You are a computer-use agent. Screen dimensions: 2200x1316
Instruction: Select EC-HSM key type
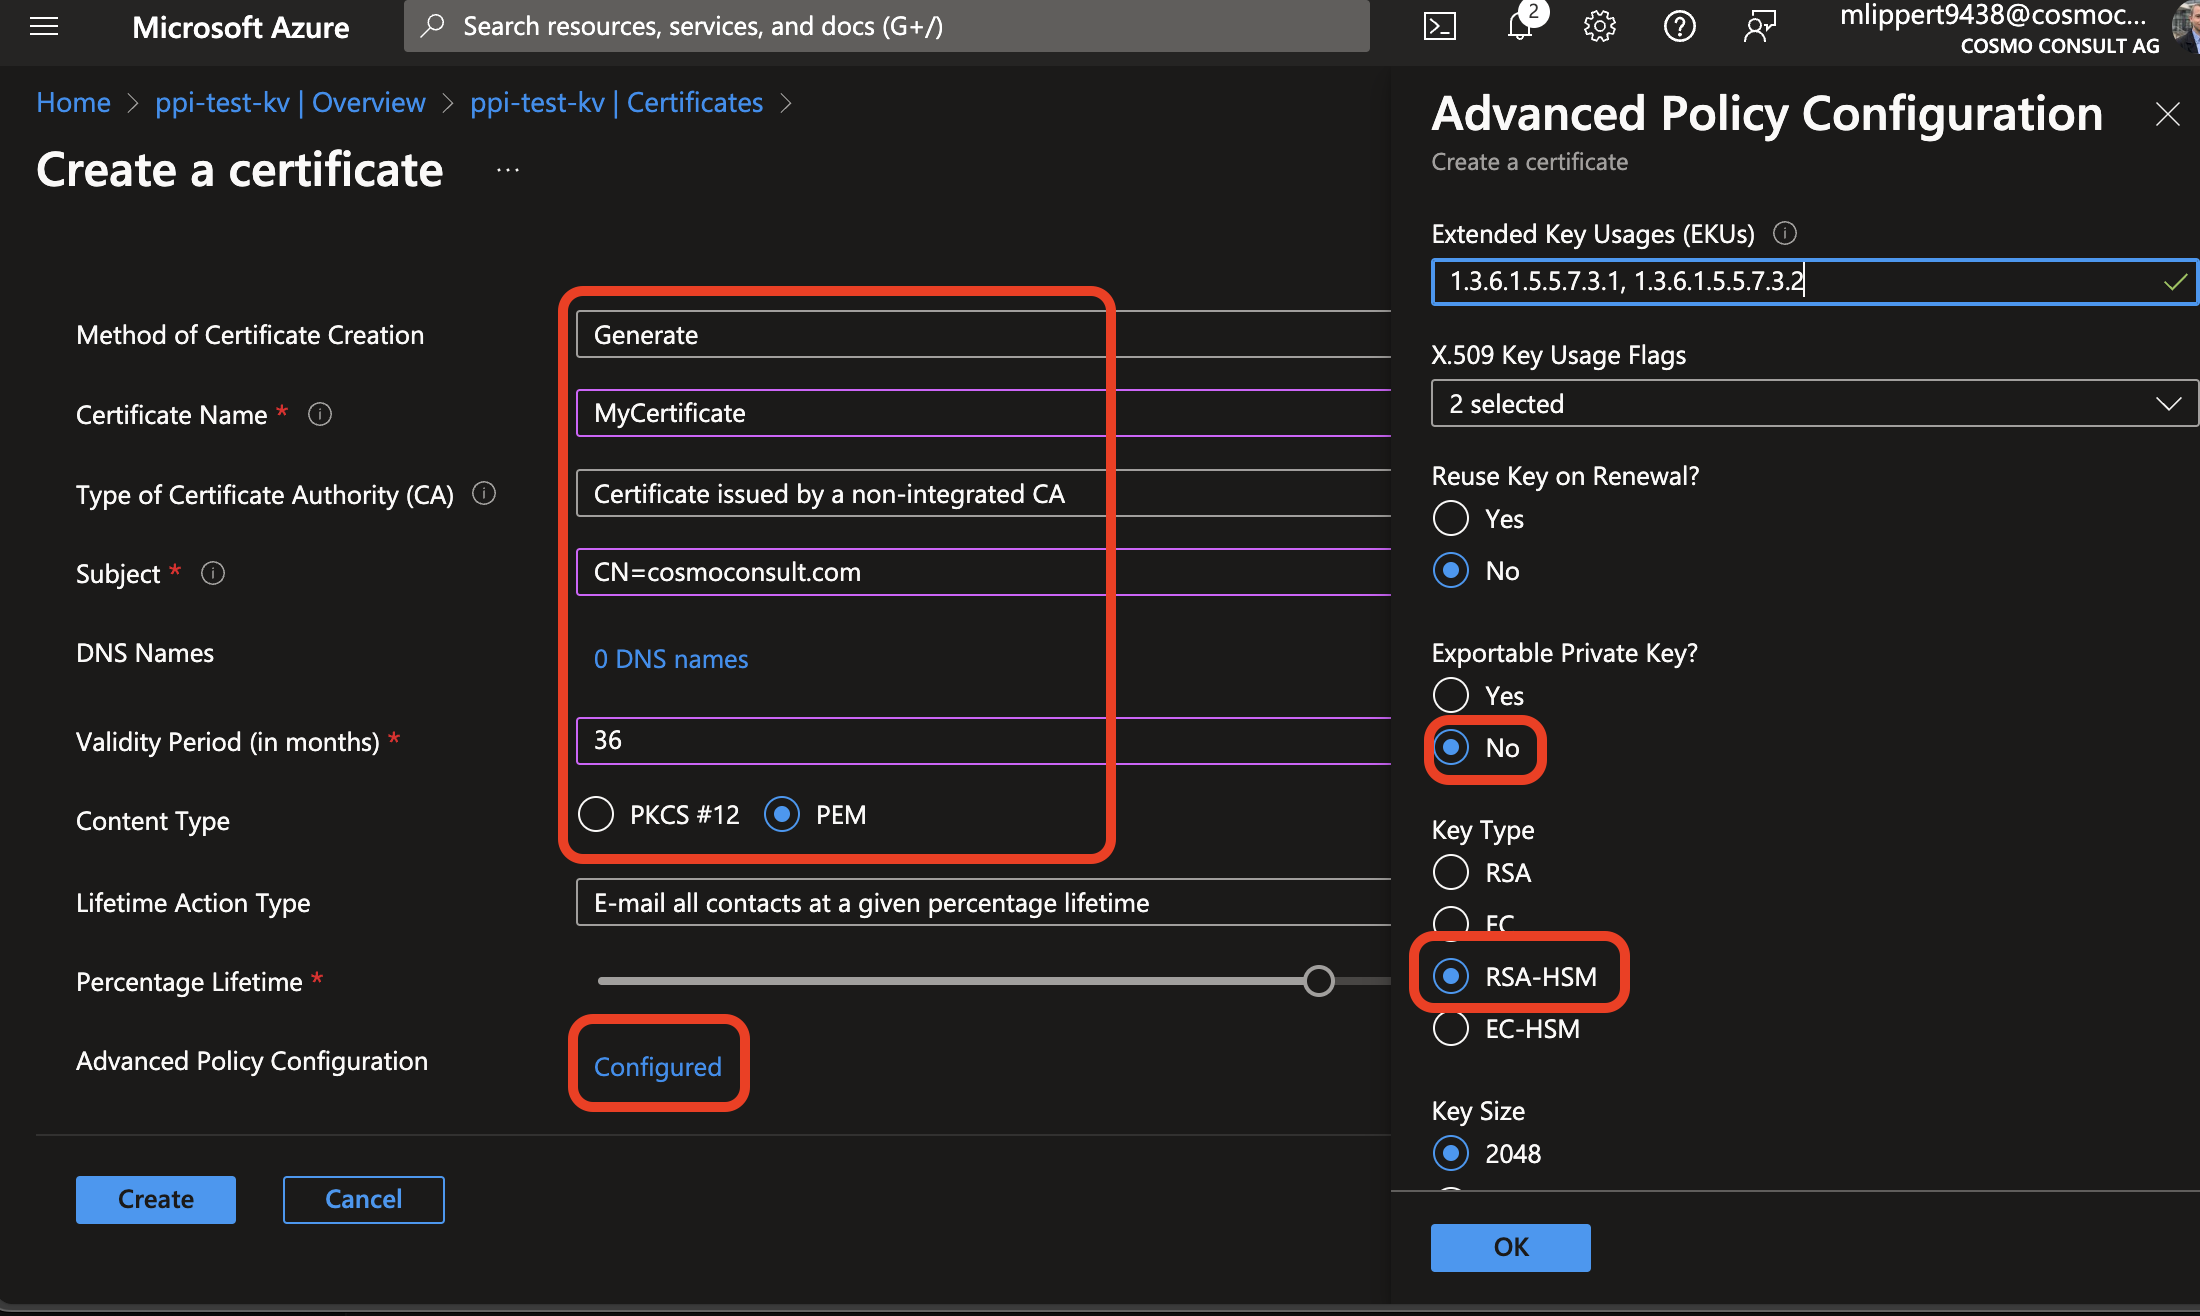[1451, 1028]
